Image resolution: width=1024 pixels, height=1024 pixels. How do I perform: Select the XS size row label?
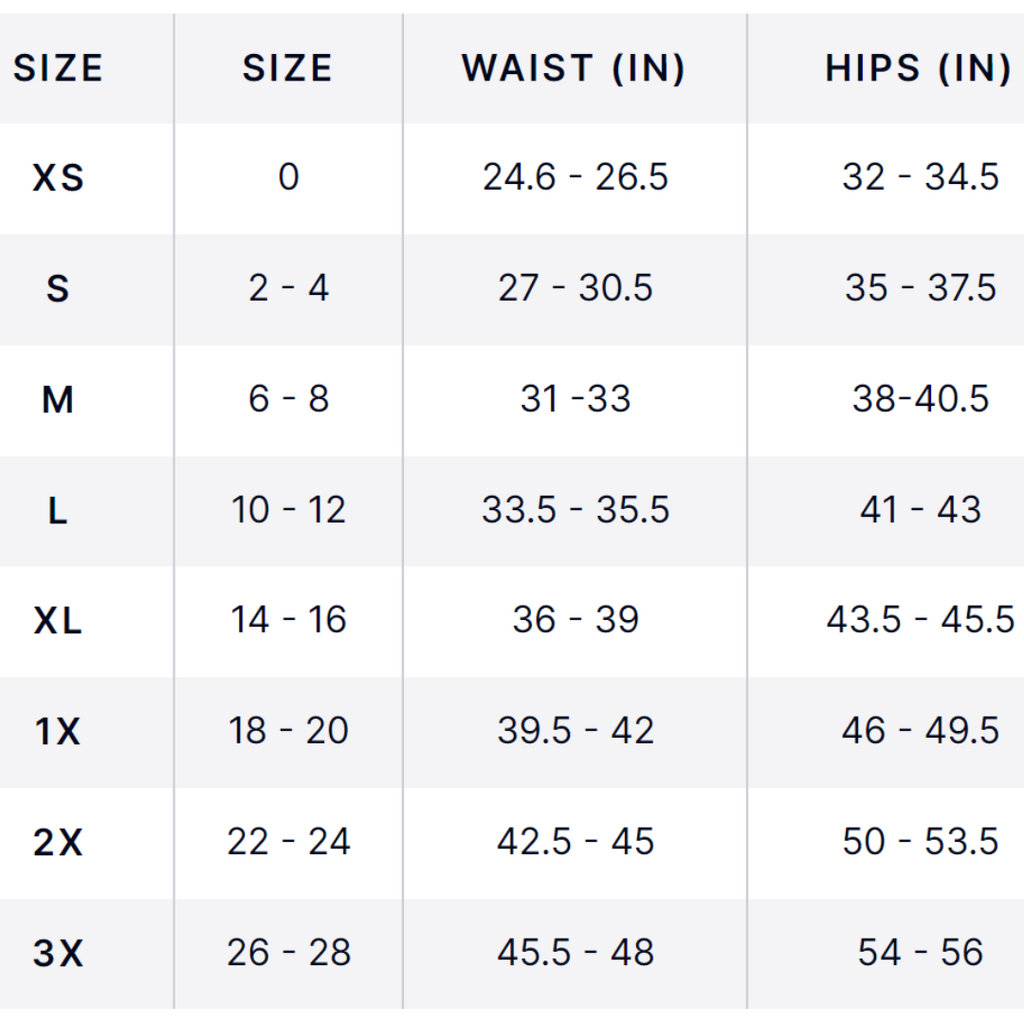[58, 178]
